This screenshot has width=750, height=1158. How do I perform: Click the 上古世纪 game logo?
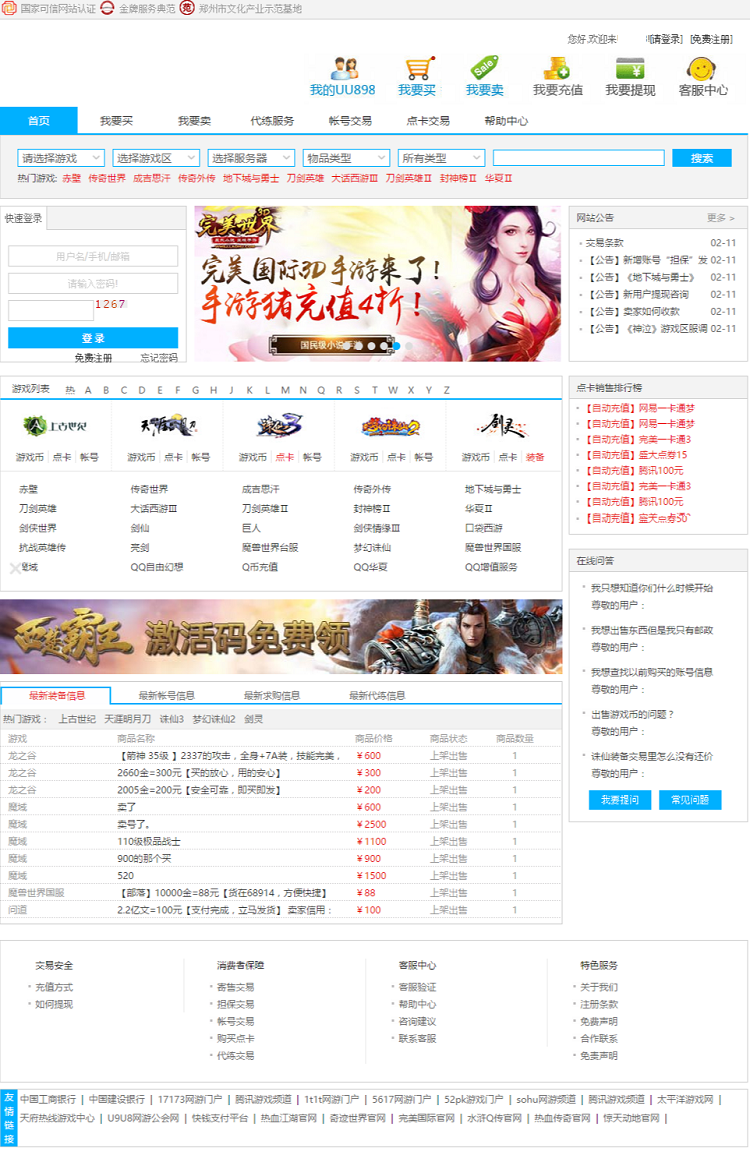coord(56,426)
